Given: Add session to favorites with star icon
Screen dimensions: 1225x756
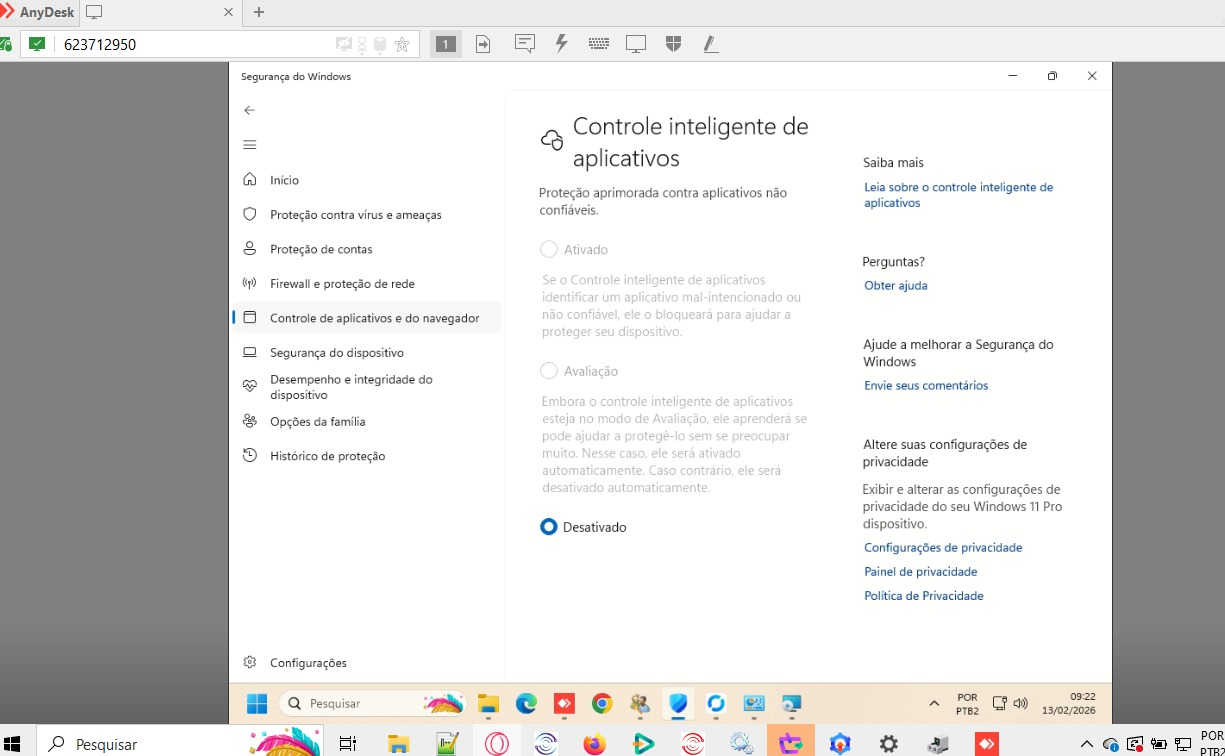Looking at the screenshot, I should [x=402, y=44].
